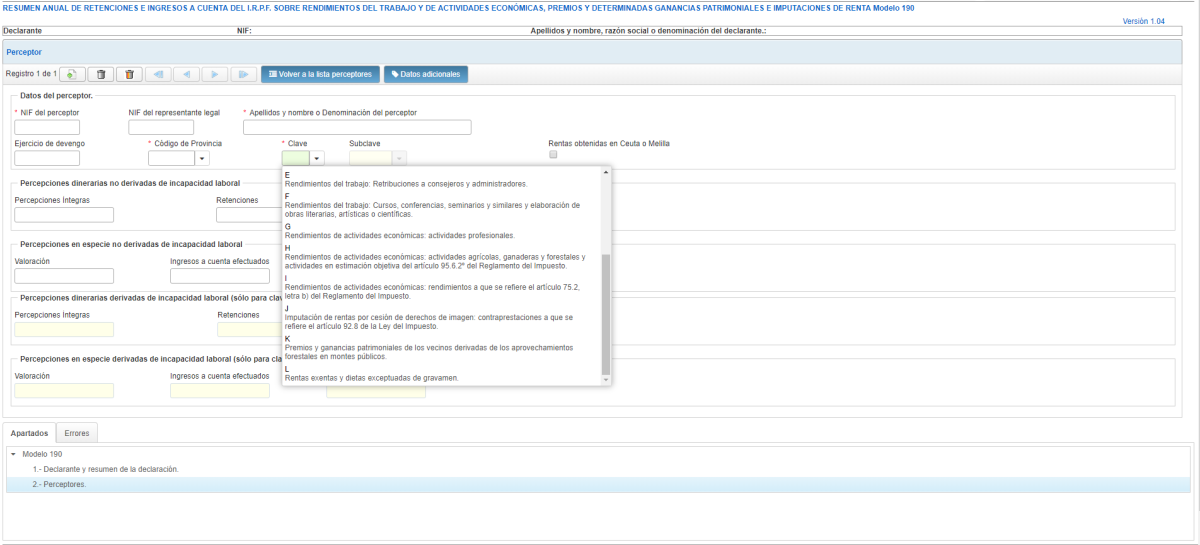Go to previous record arrow

186,74
